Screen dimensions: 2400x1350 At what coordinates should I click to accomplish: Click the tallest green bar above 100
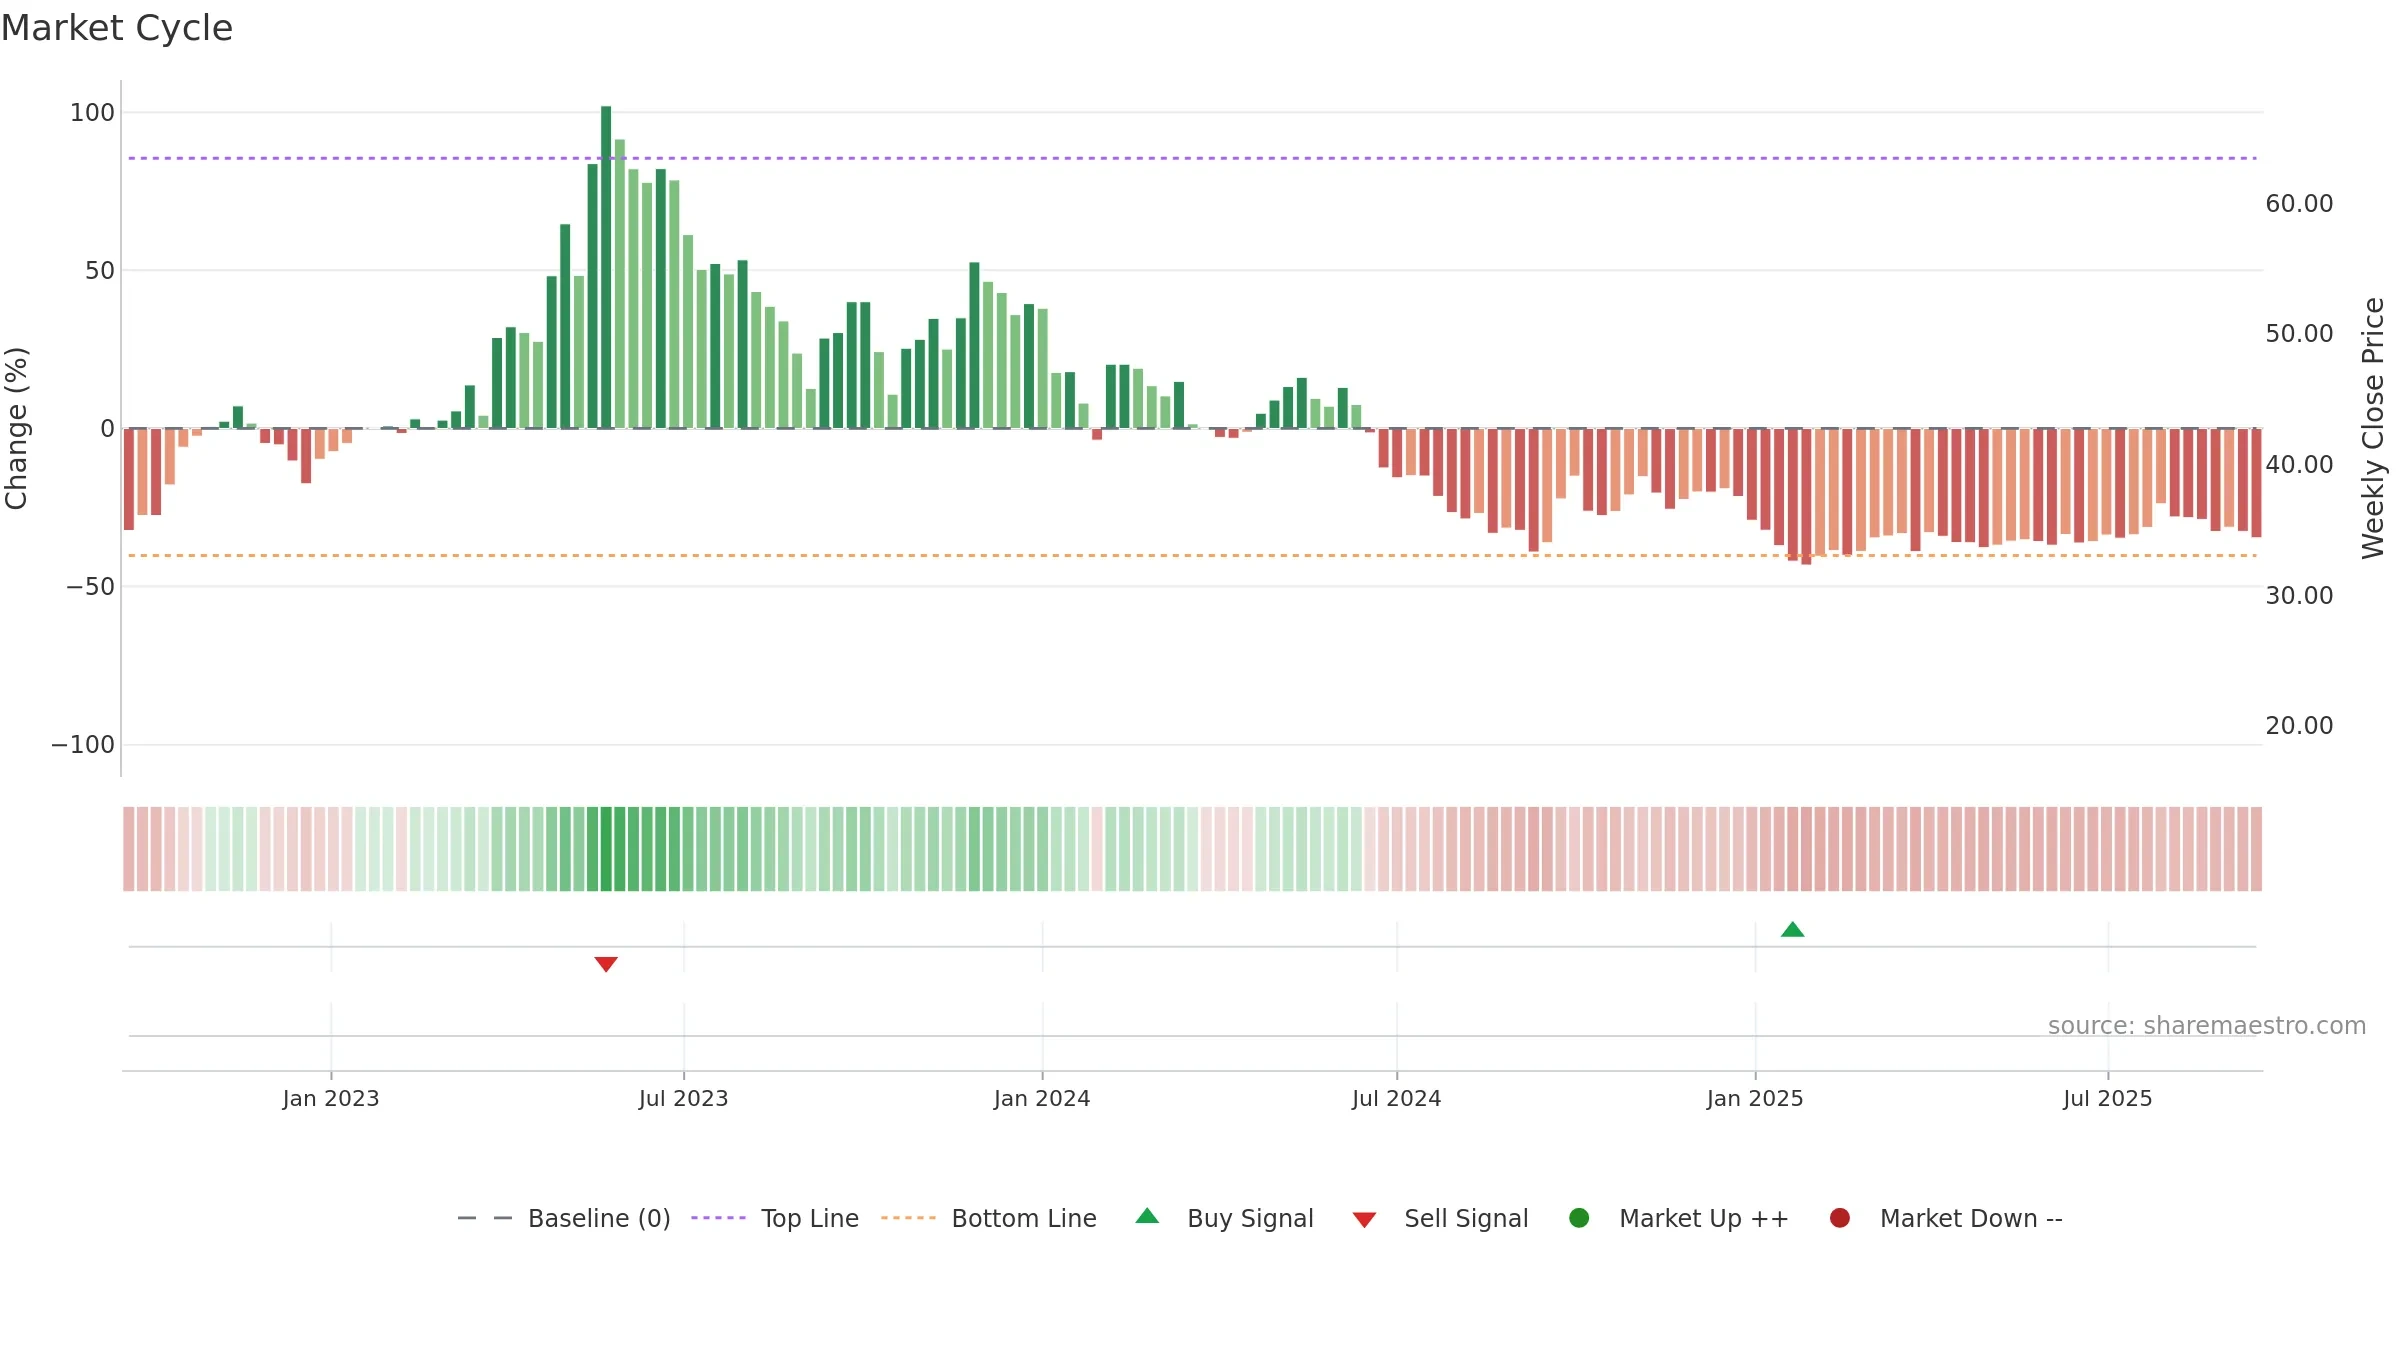click(x=606, y=267)
